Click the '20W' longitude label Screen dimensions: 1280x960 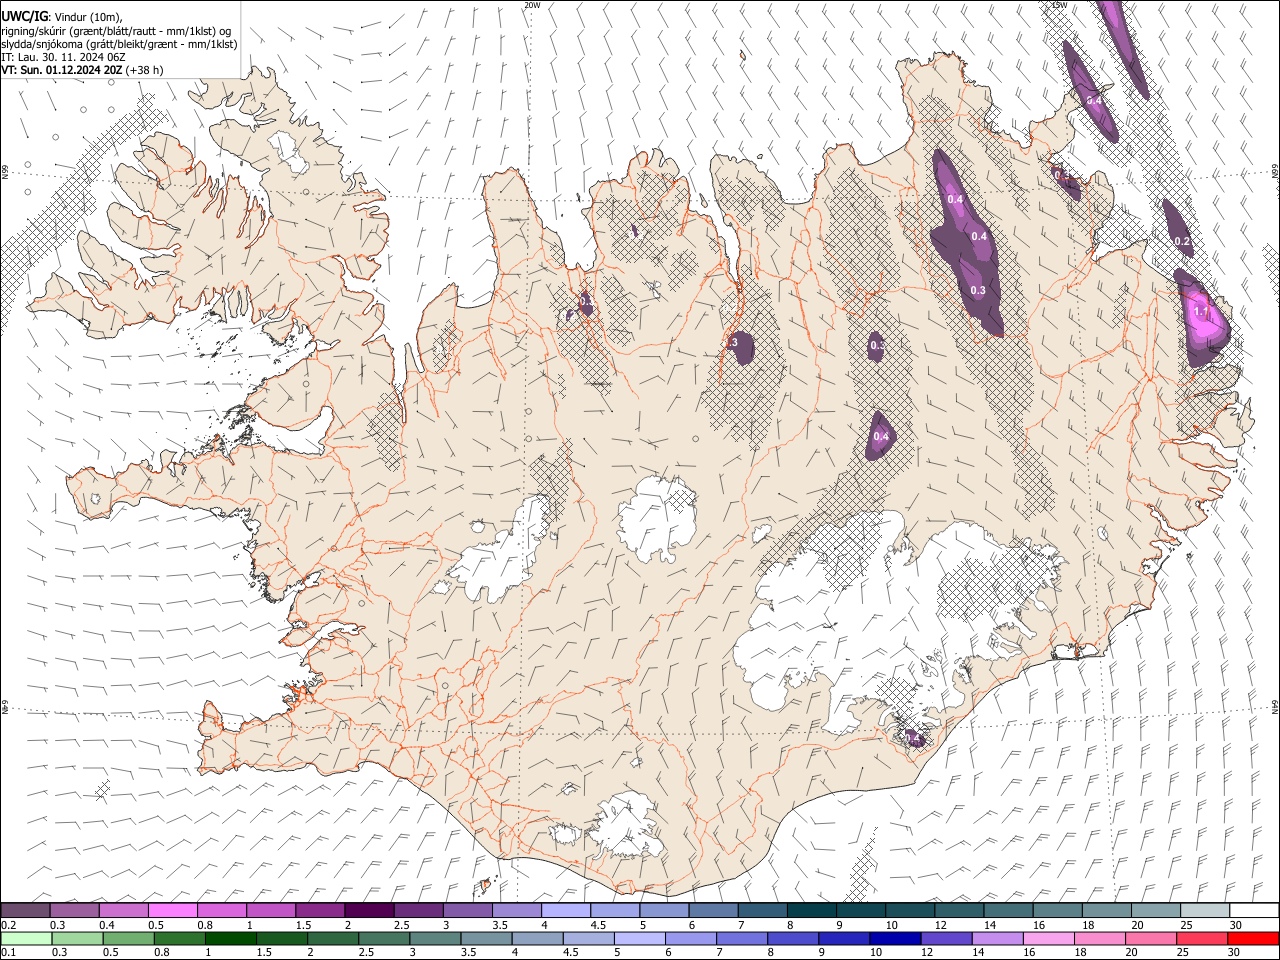(x=532, y=5)
